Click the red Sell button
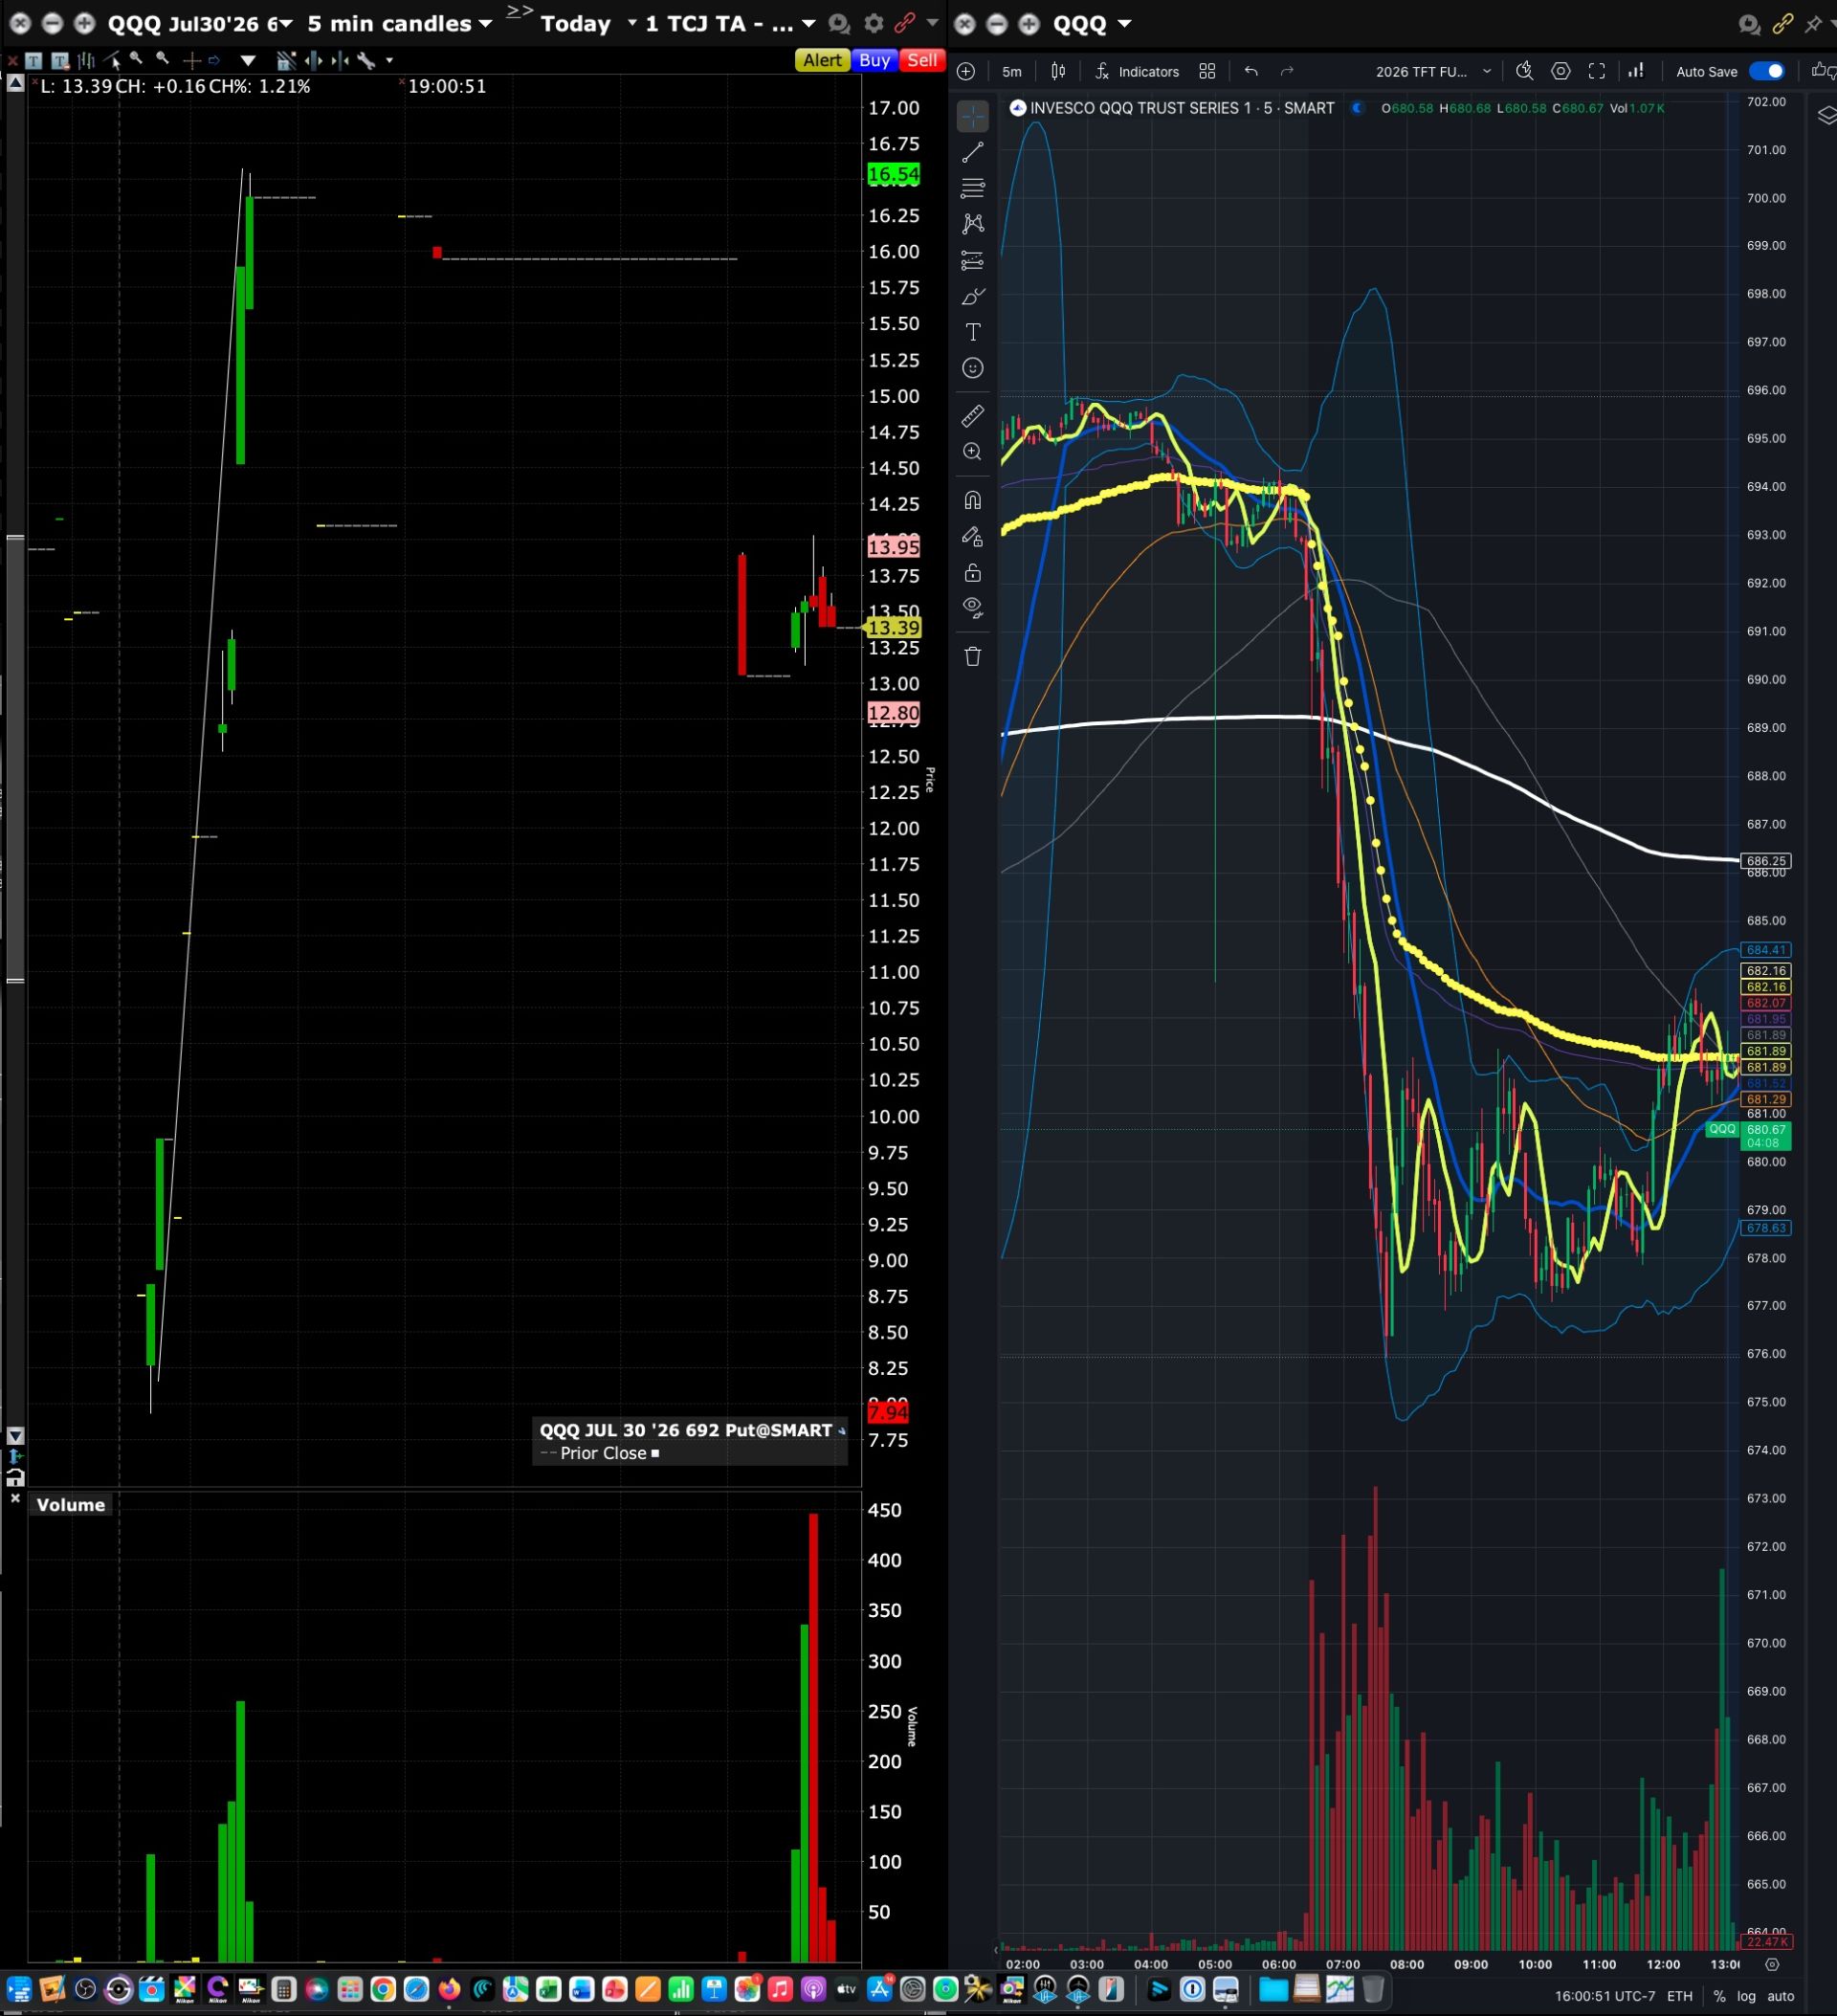1837x2016 pixels. pos(922,60)
